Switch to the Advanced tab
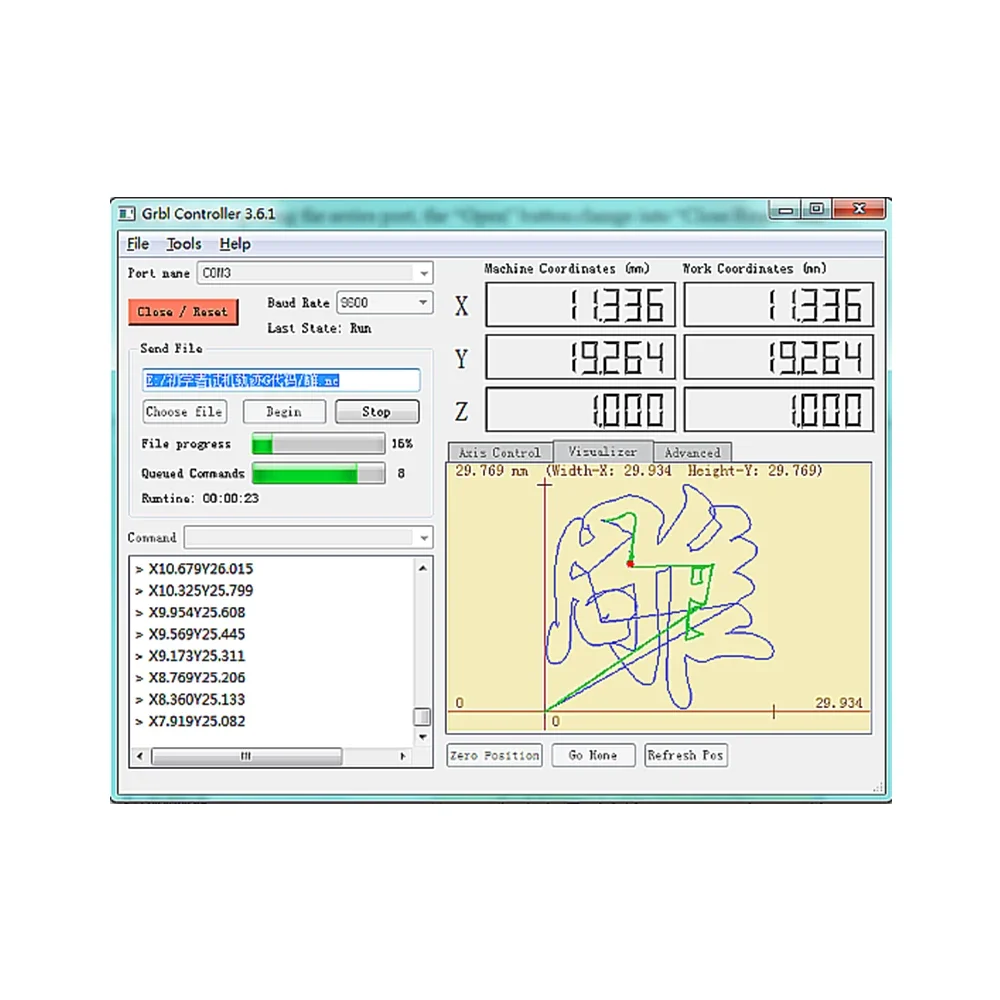This screenshot has height=1000, width=1000. click(x=692, y=453)
